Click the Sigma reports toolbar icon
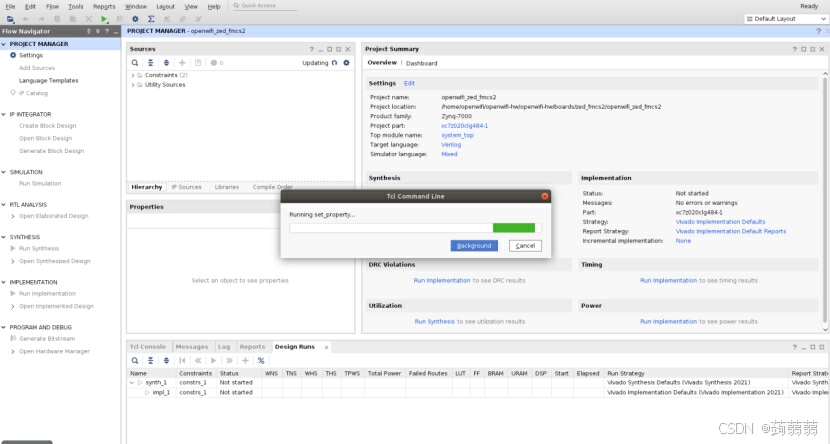This screenshot has width=830, height=444. pyautogui.click(x=151, y=19)
